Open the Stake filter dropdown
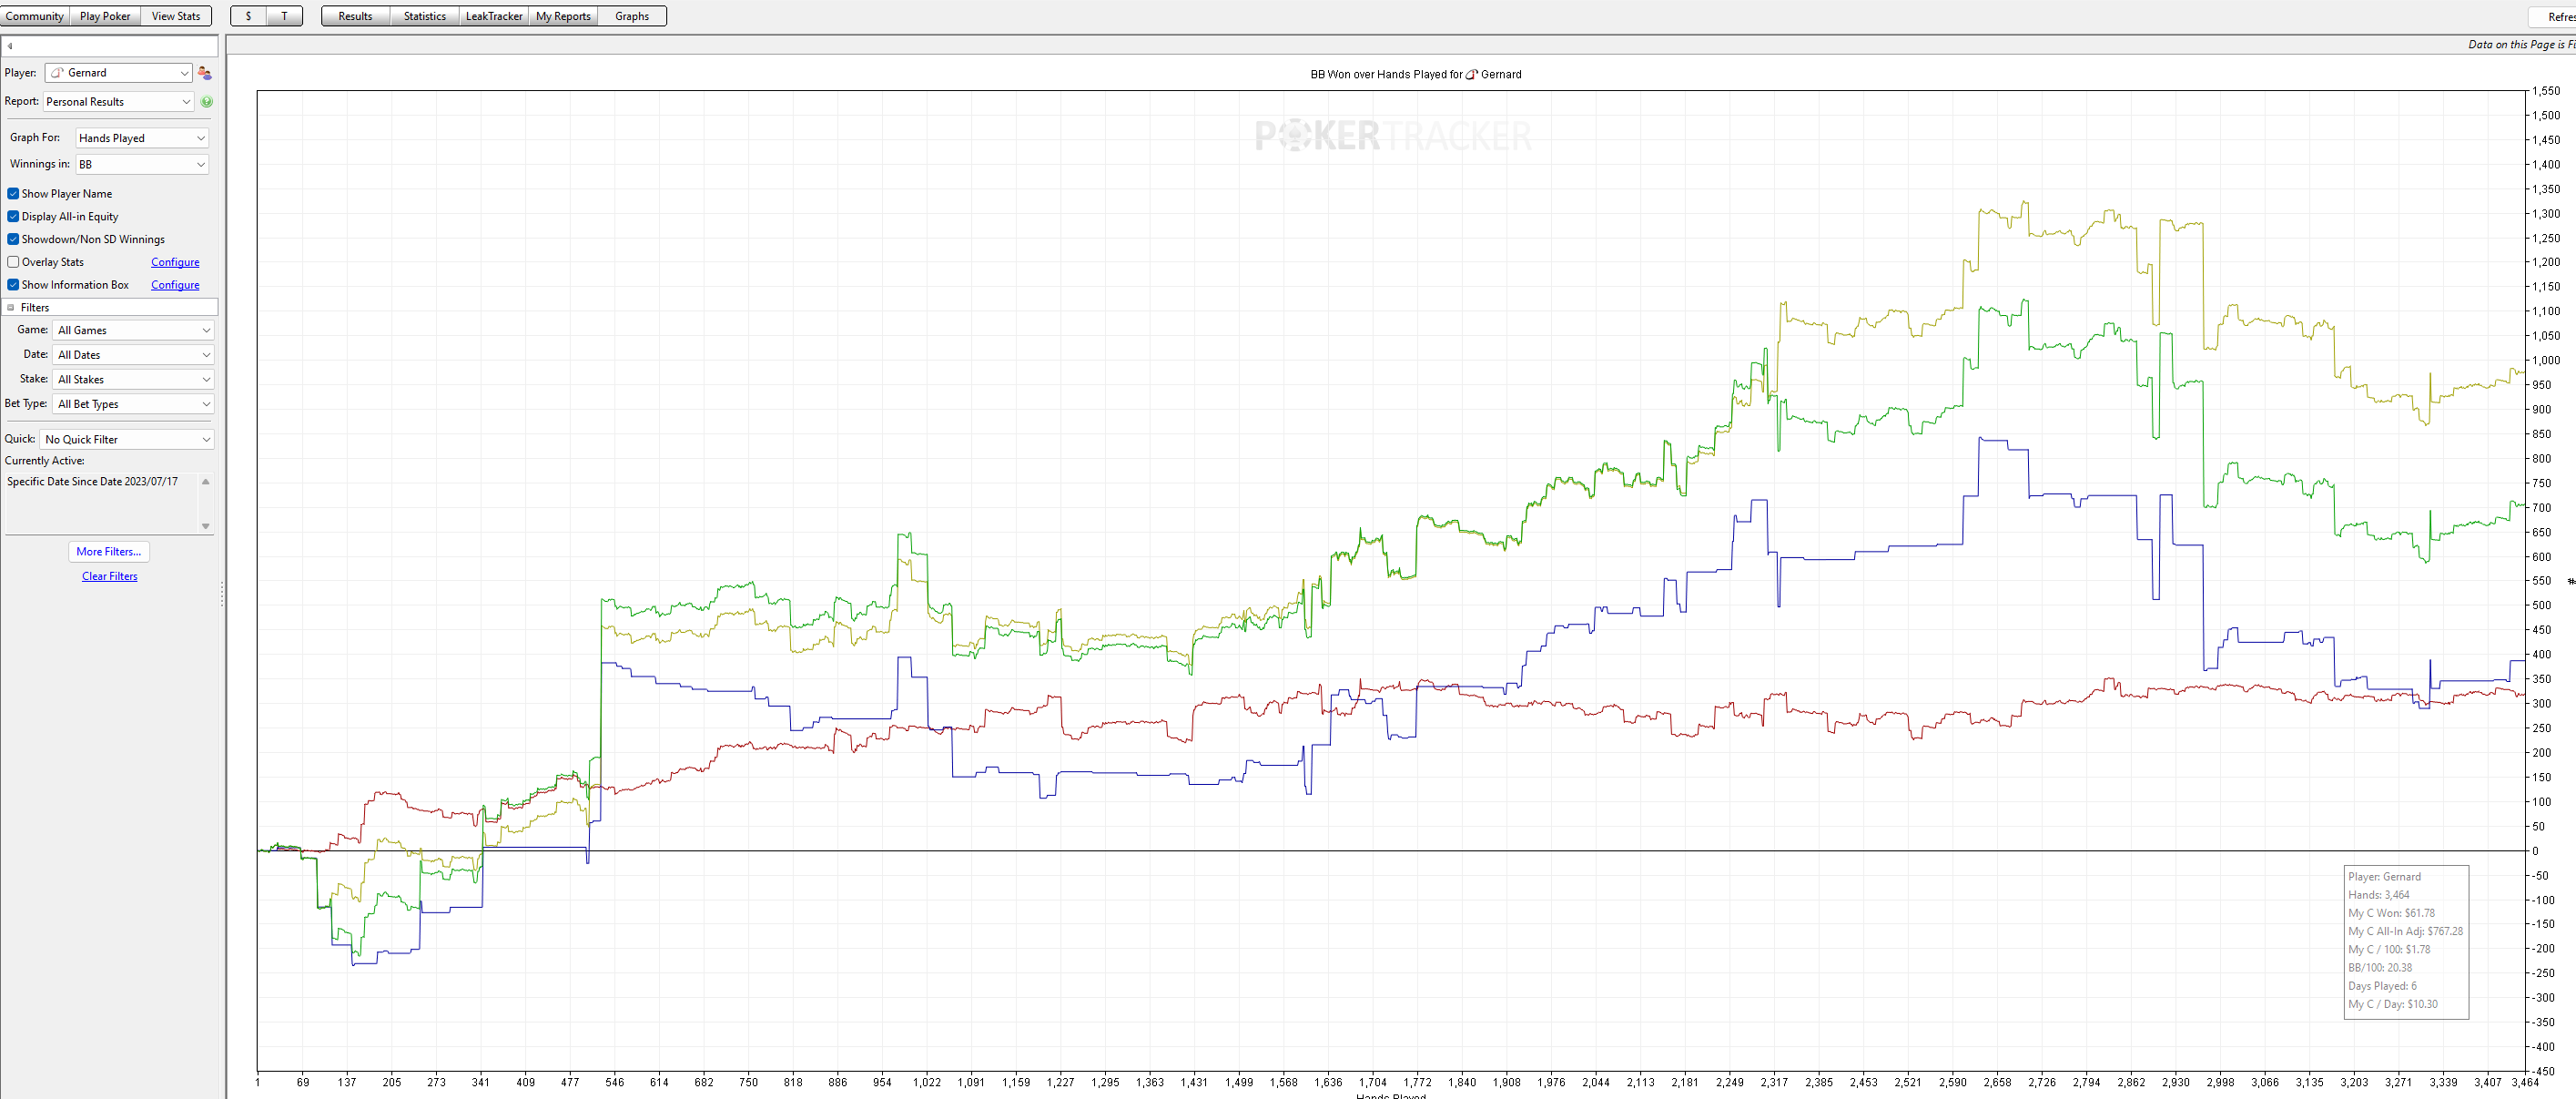The height and width of the screenshot is (1099, 2576). (133, 380)
